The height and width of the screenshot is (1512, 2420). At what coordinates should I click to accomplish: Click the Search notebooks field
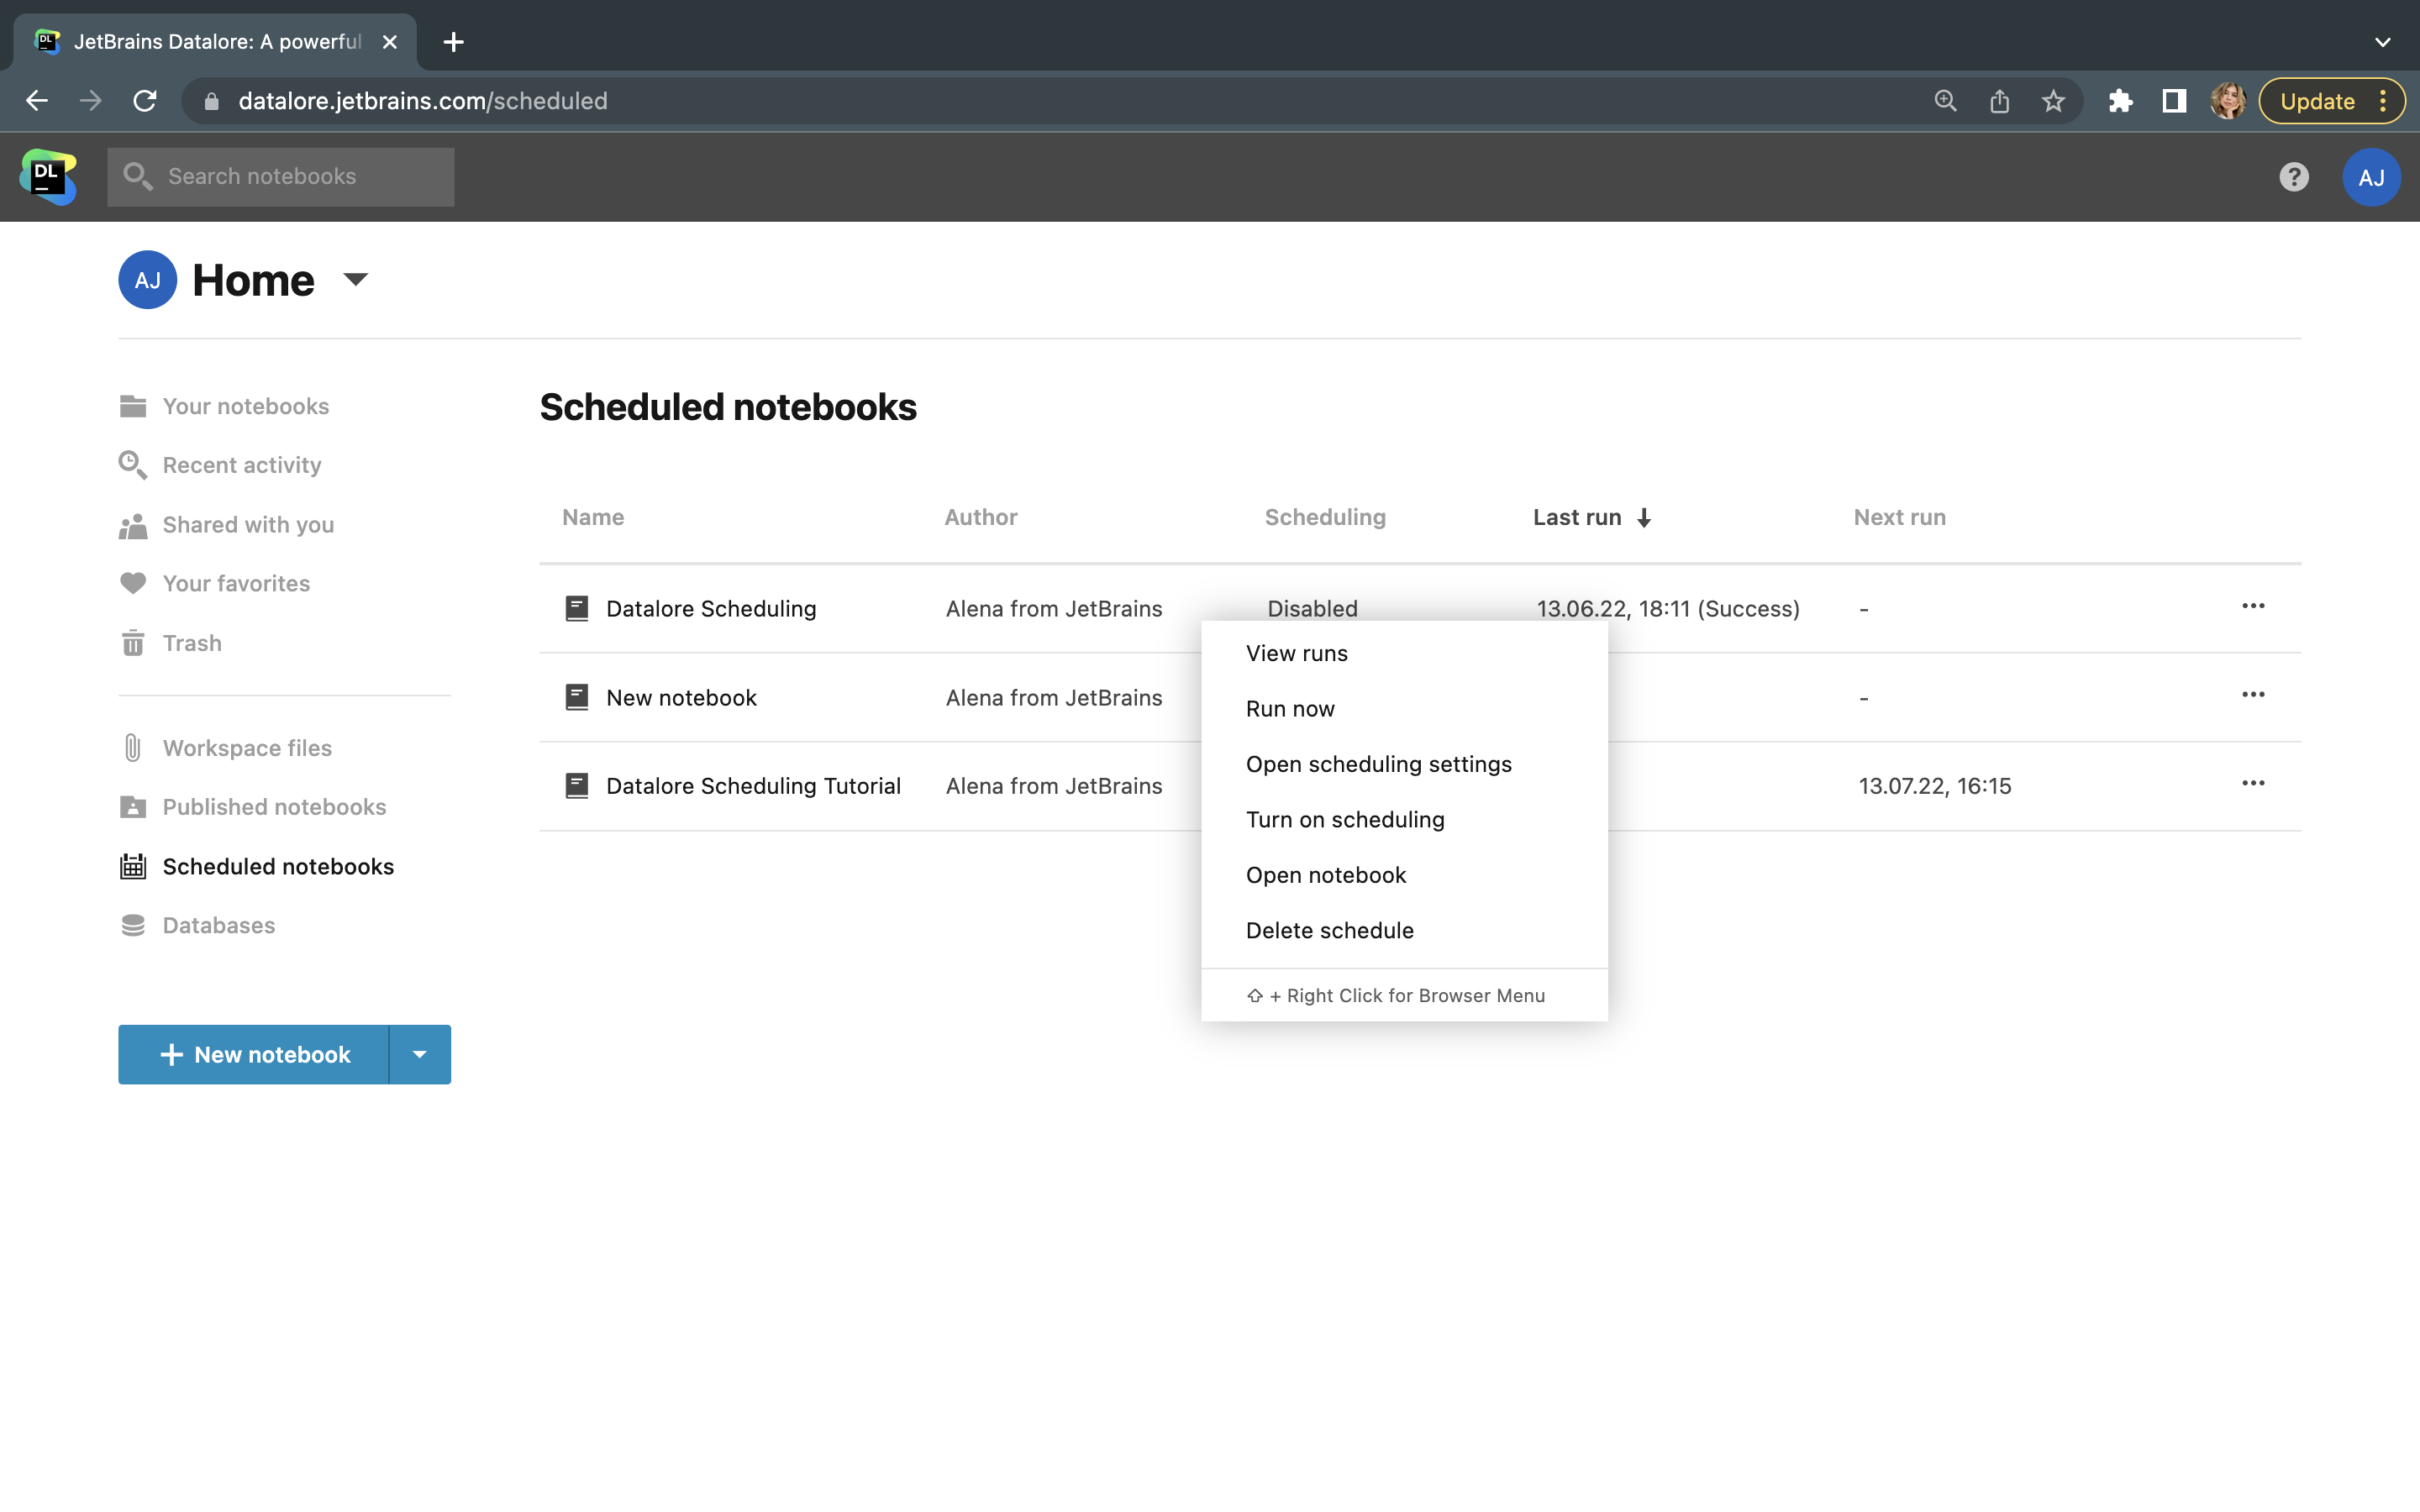tap(281, 177)
